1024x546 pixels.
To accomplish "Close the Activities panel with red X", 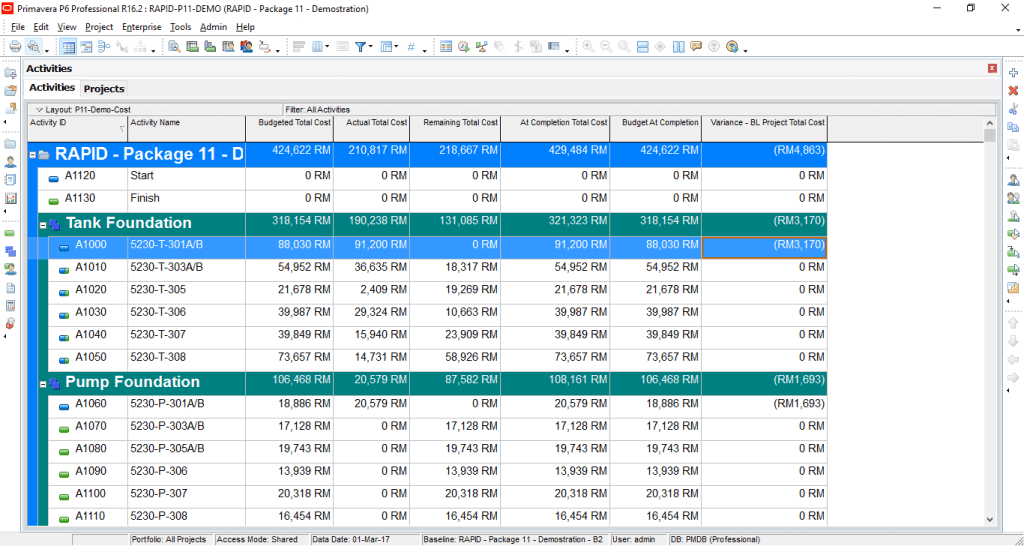I will point(993,69).
